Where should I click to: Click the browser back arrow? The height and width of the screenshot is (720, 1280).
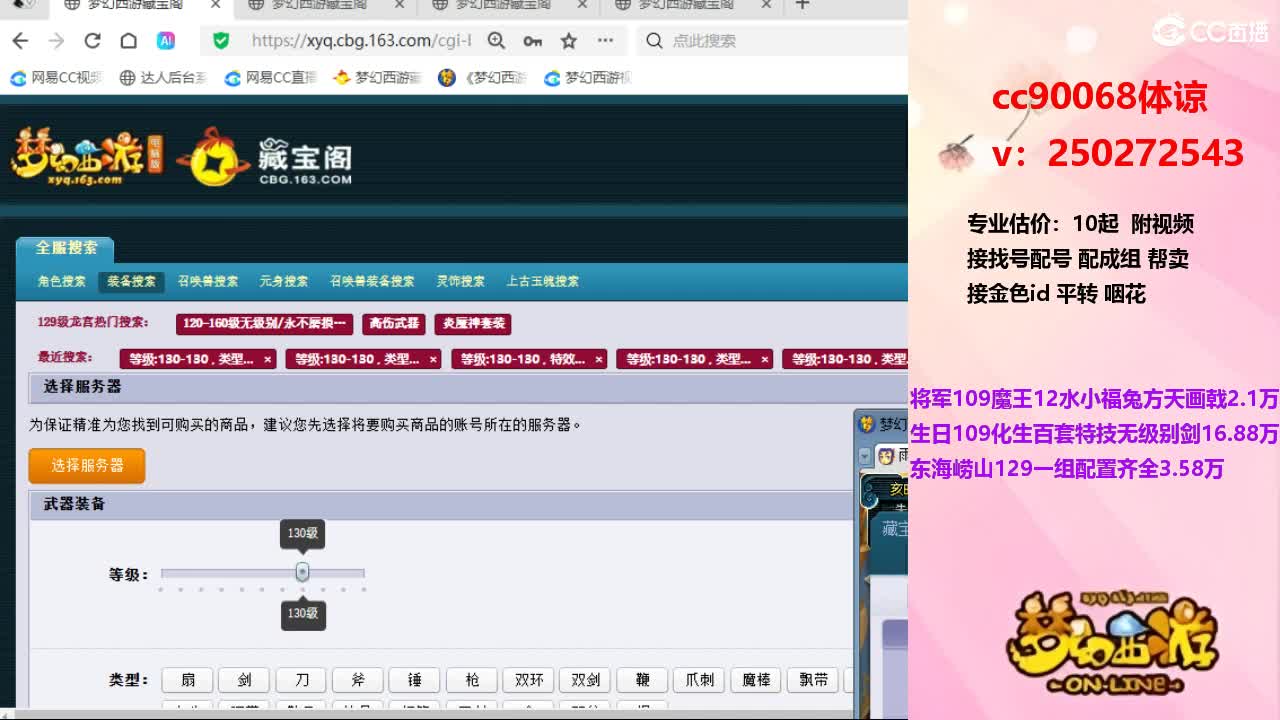[20, 41]
